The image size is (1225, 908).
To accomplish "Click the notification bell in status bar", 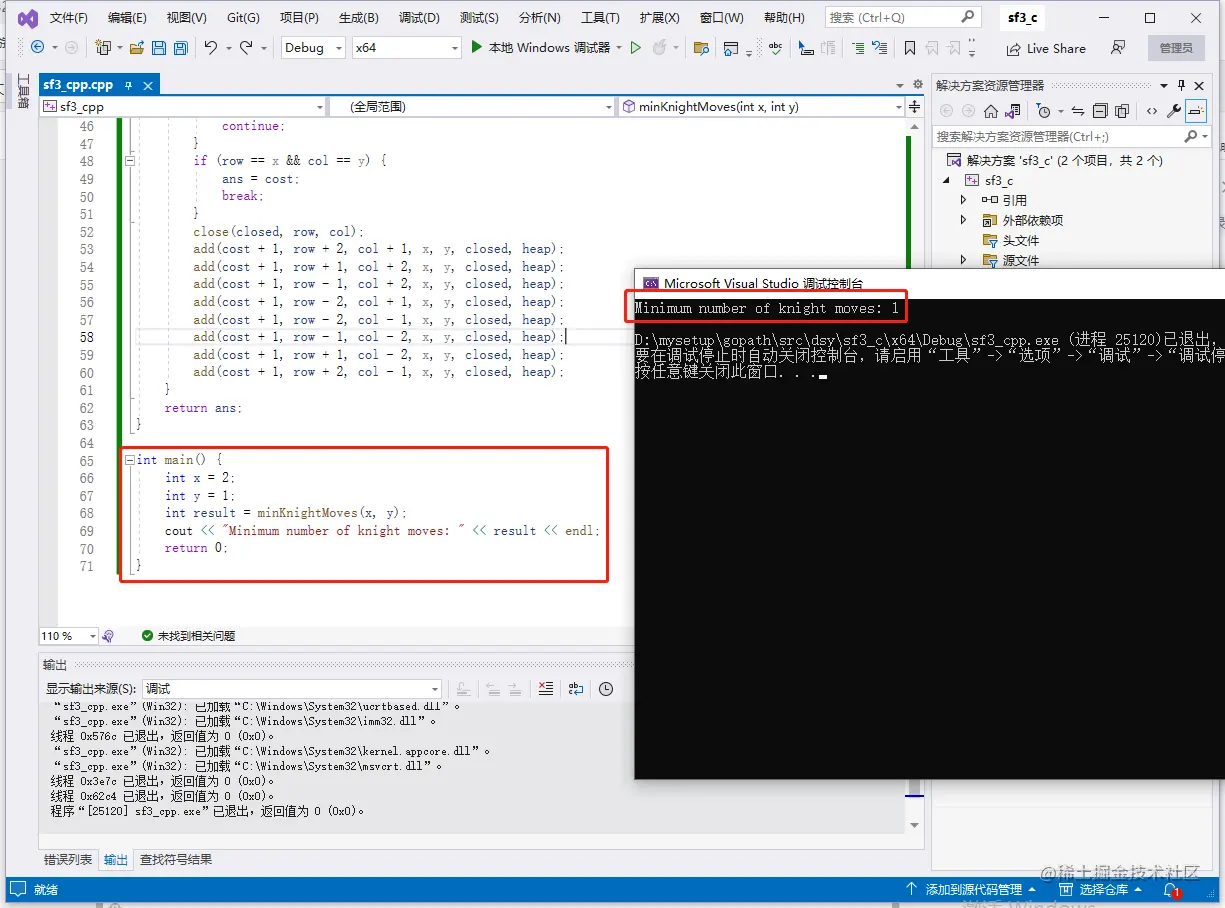I will pos(1170,889).
